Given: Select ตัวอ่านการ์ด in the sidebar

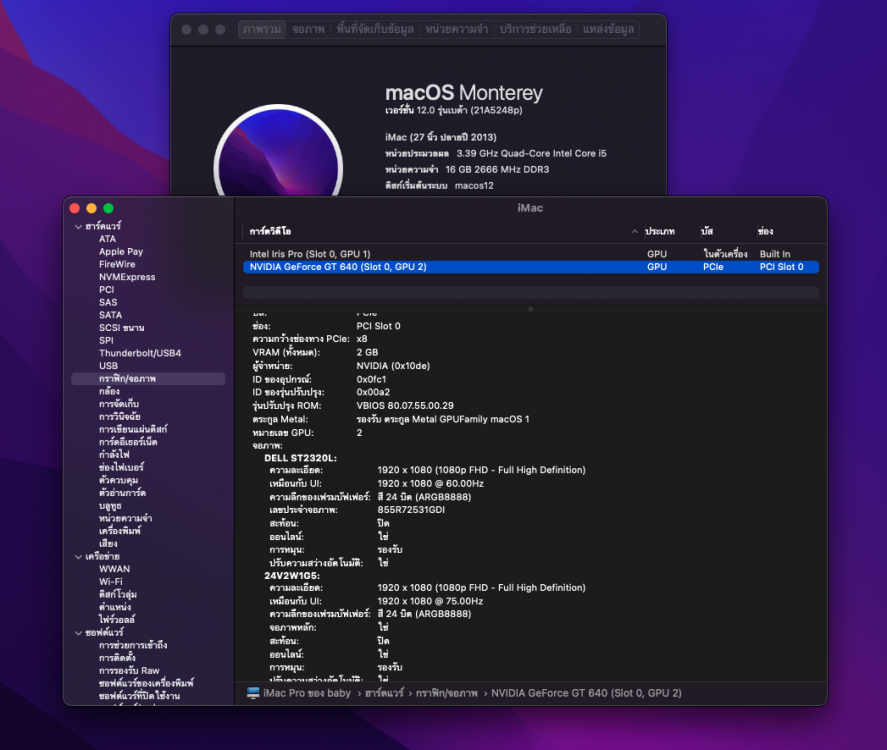Looking at the screenshot, I should [122, 493].
